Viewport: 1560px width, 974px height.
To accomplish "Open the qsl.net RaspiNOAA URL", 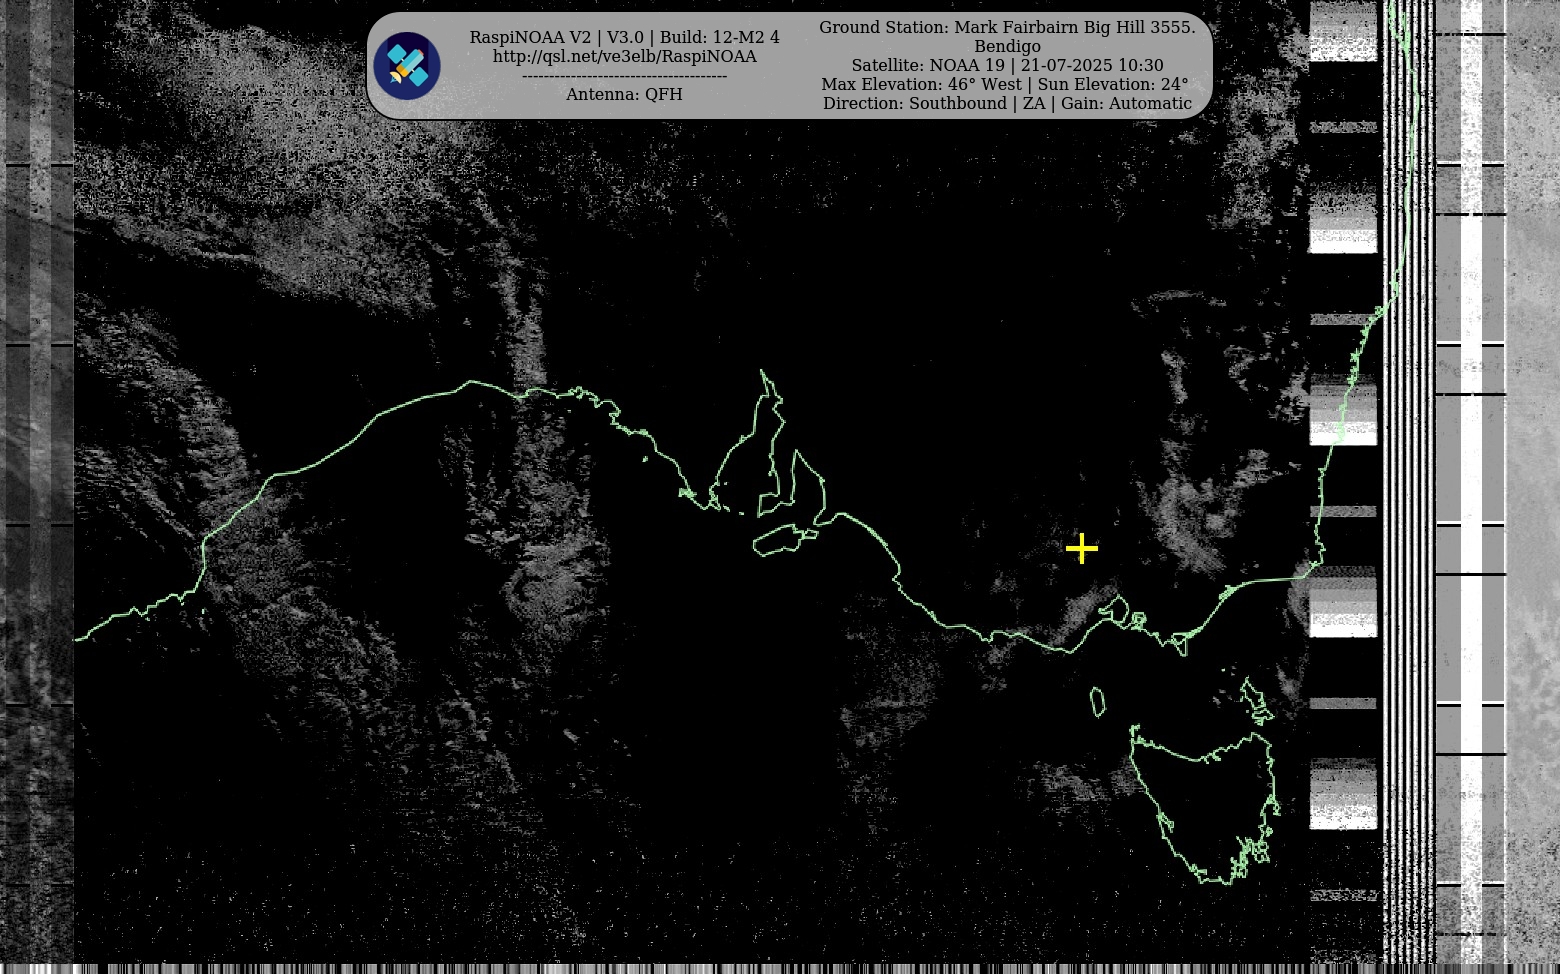I will tap(624, 57).
